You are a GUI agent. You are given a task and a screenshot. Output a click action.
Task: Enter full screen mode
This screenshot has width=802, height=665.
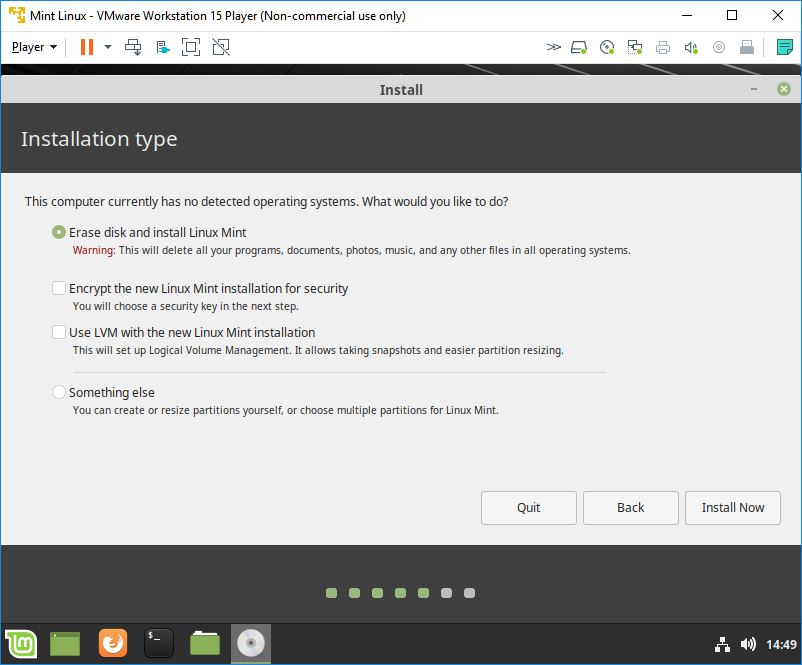191,47
